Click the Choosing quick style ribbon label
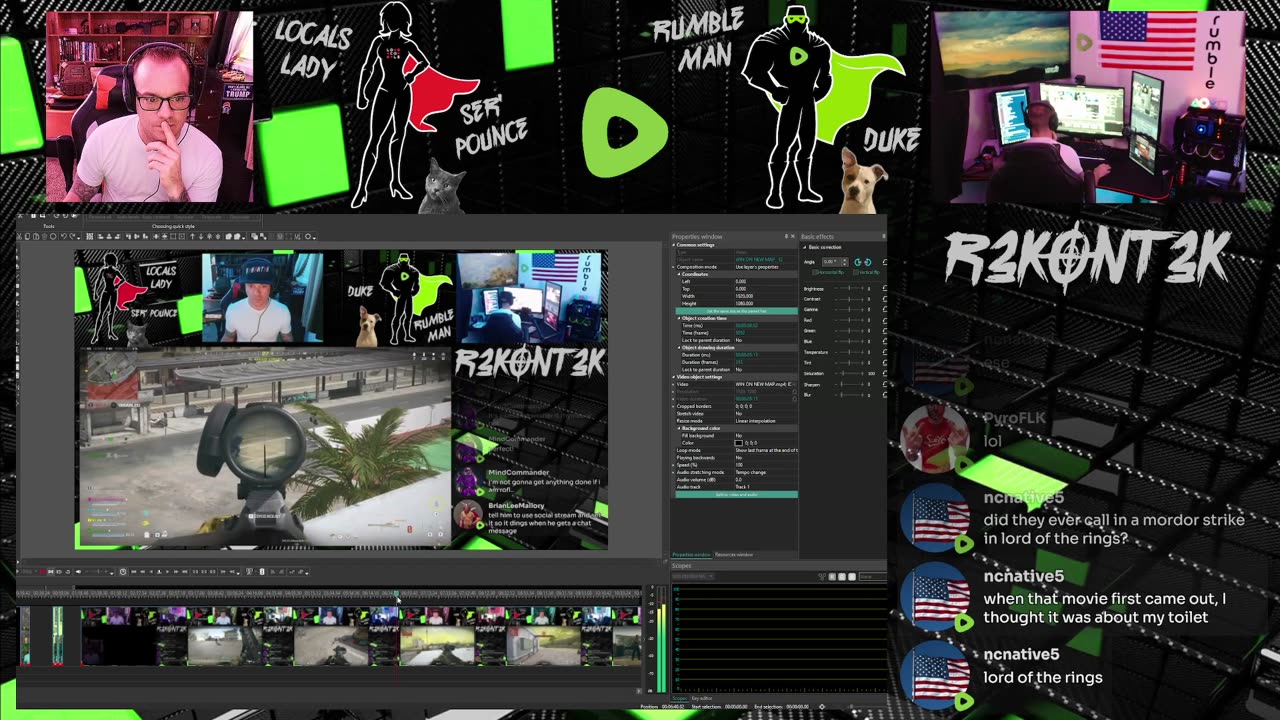This screenshot has height=720, width=1280. 173,226
